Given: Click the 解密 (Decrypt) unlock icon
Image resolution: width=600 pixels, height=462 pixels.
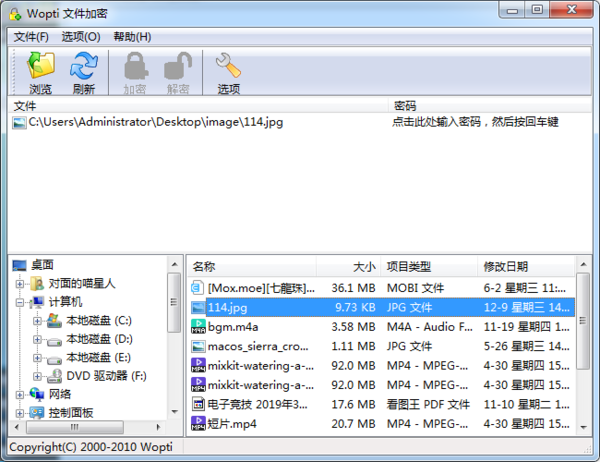Looking at the screenshot, I should point(178,67).
